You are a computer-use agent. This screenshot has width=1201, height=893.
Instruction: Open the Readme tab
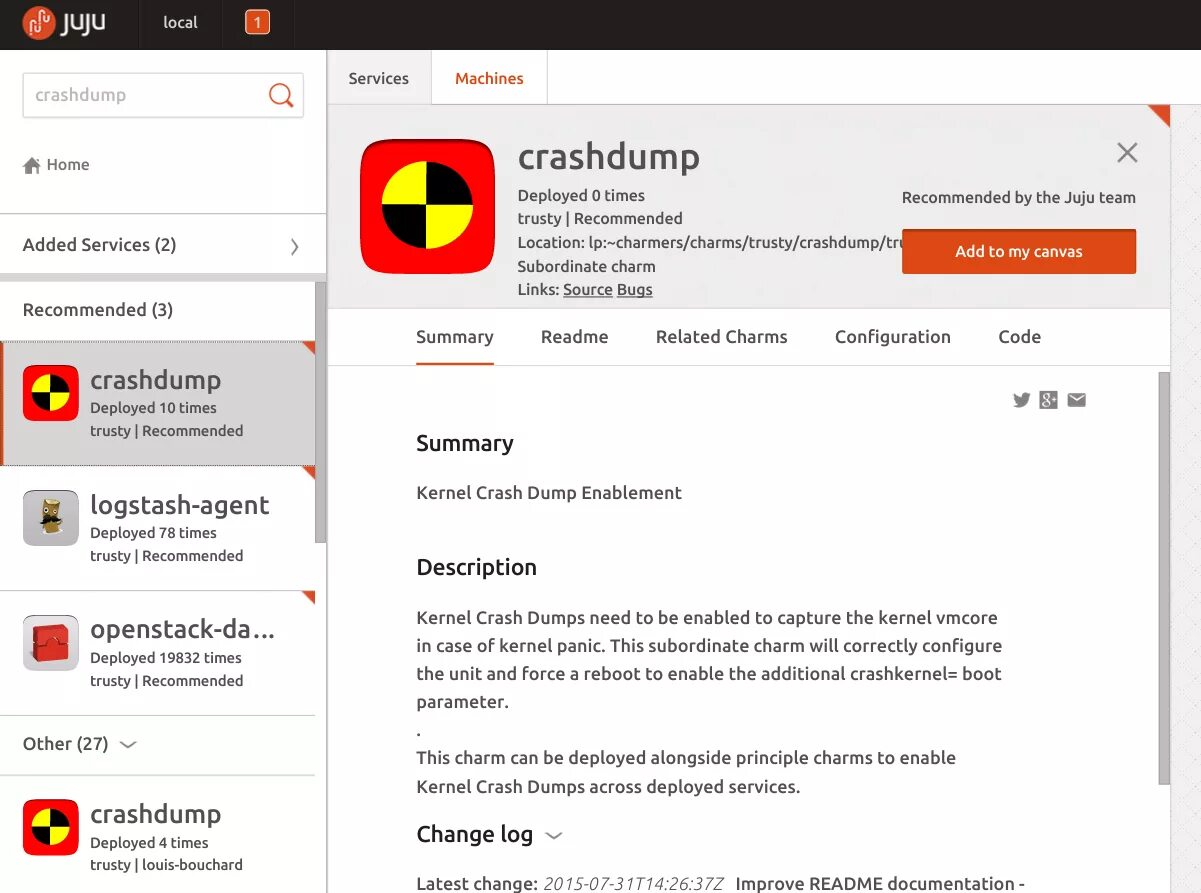(x=574, y=337)
